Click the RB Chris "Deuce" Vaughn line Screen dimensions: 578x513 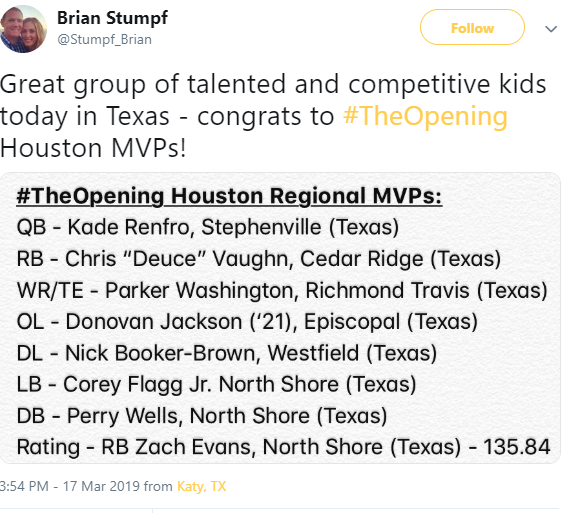(x=259, y=259)
